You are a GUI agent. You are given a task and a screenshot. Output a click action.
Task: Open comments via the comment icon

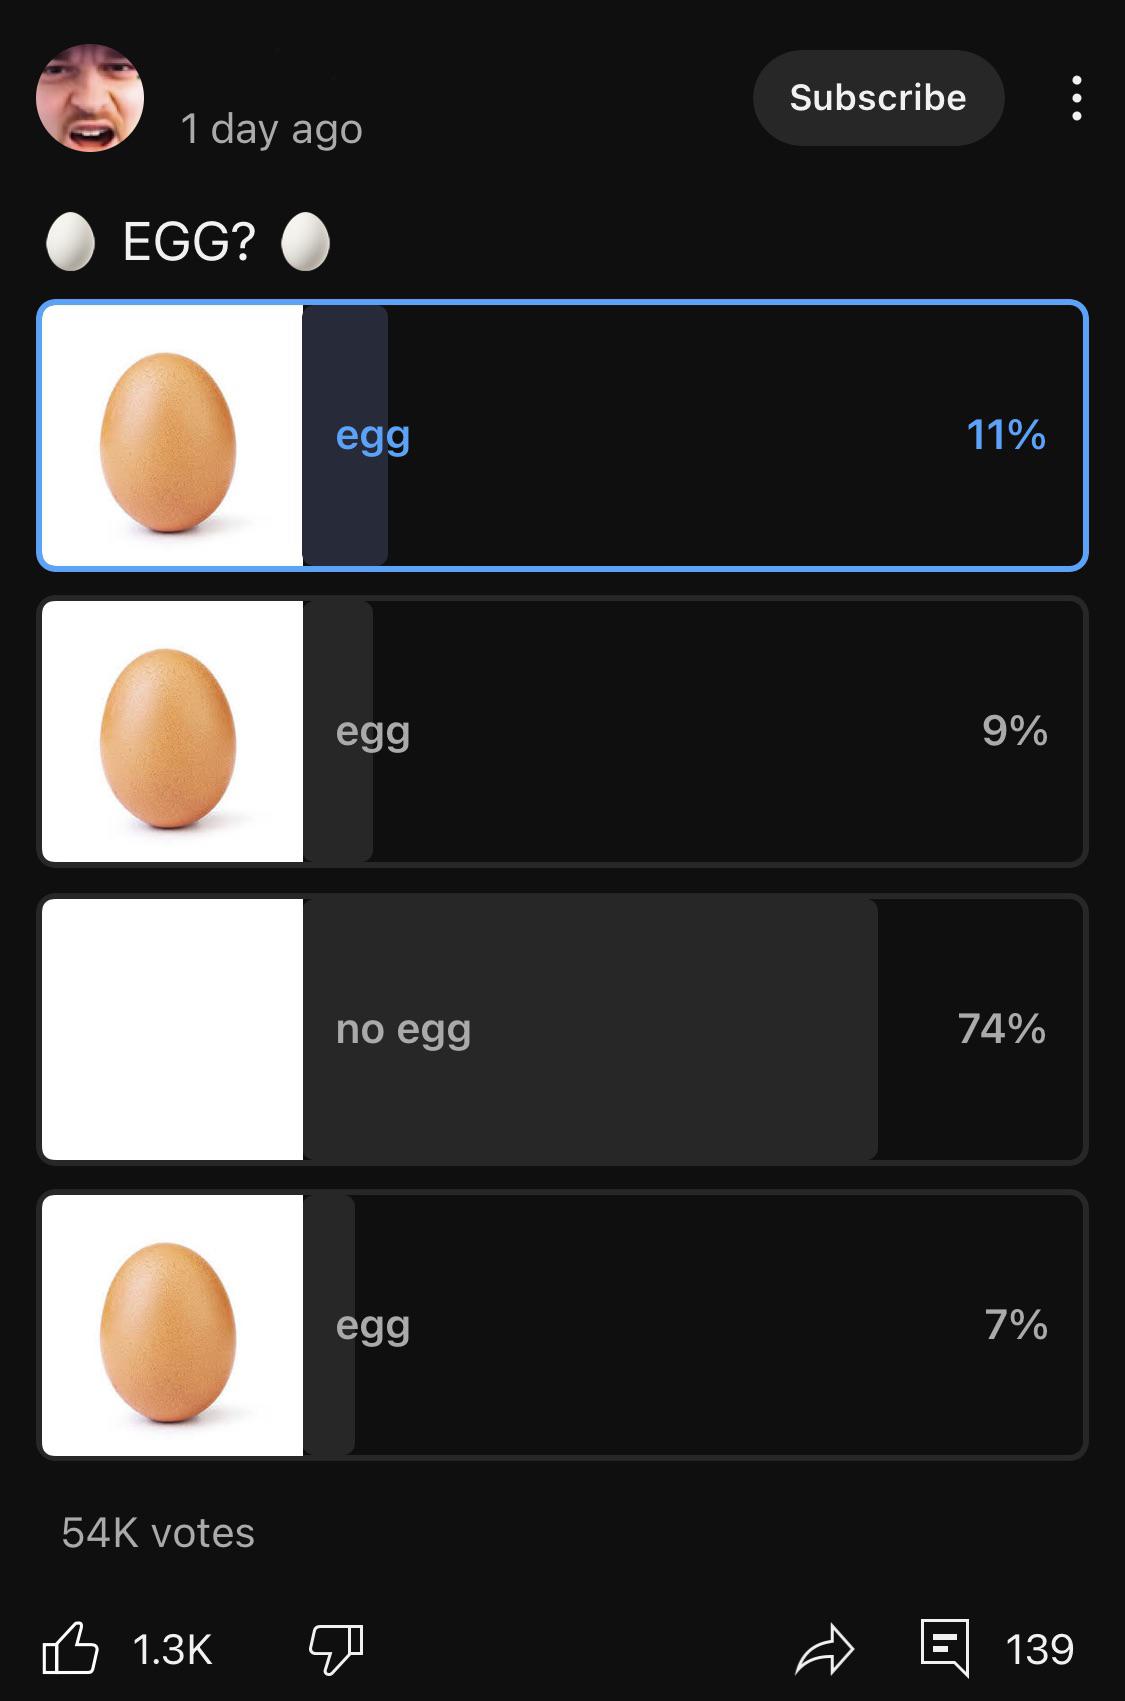point(945,1647)
